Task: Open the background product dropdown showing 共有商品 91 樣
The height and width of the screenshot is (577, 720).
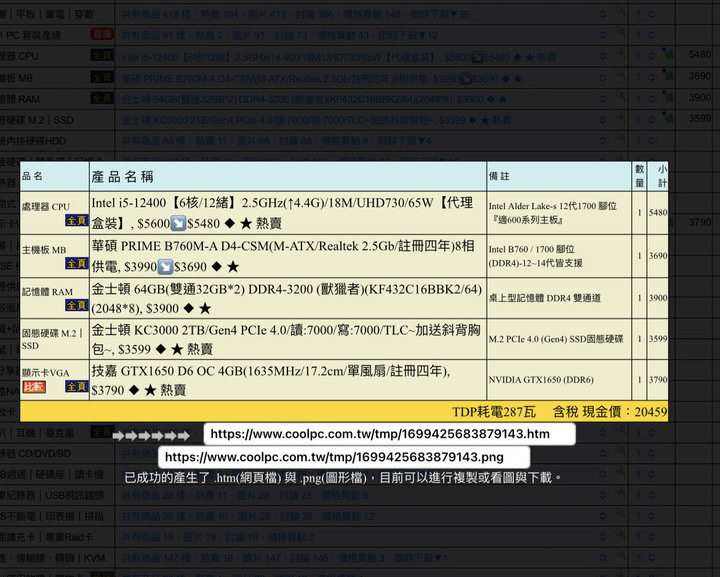Action: [x=364, y=35]
